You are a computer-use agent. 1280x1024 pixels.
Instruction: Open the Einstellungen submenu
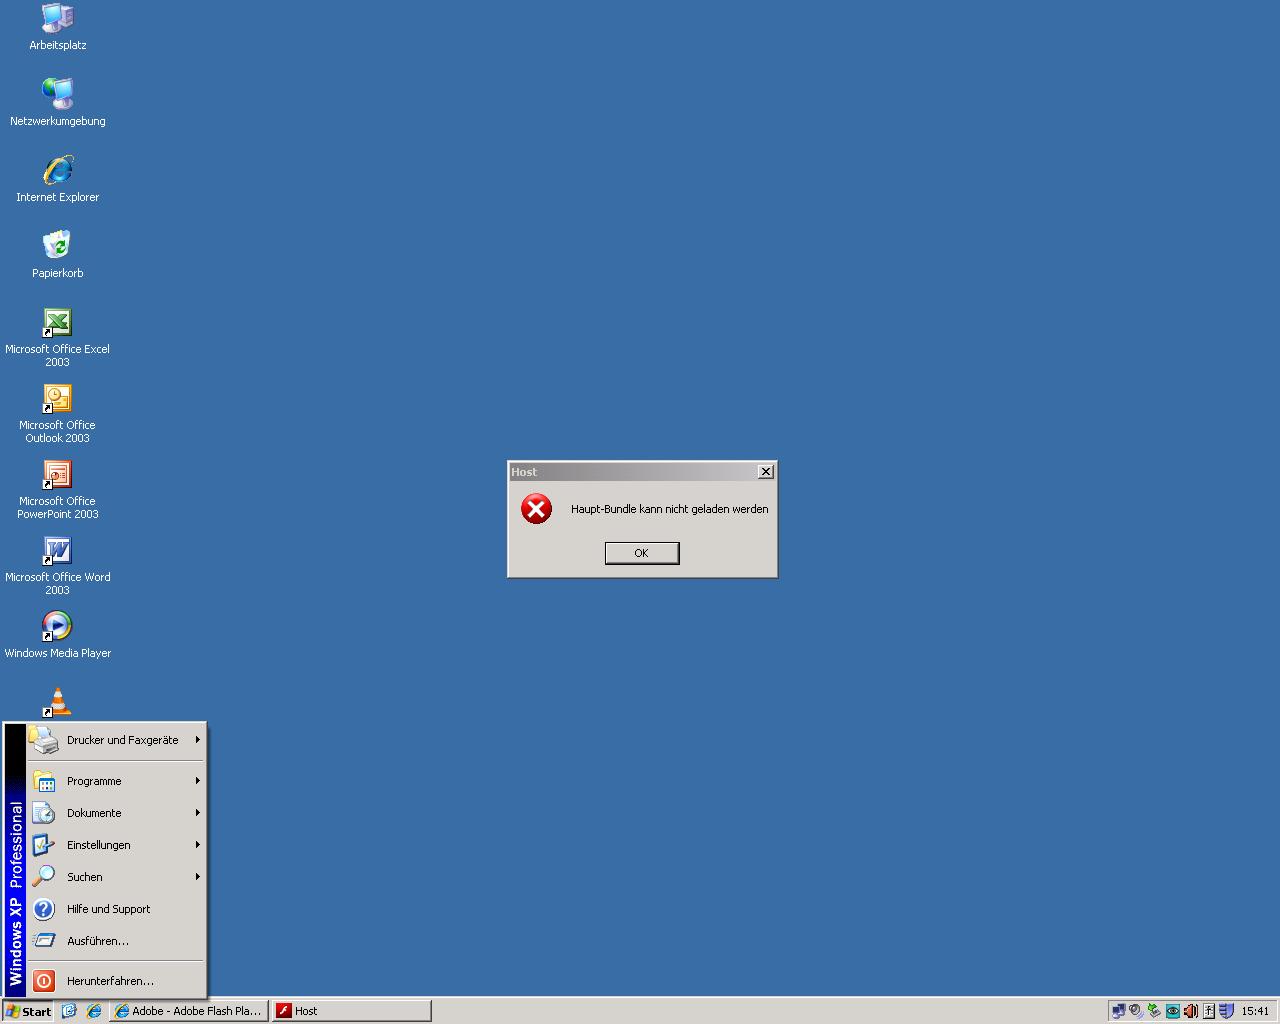[116, 845]
